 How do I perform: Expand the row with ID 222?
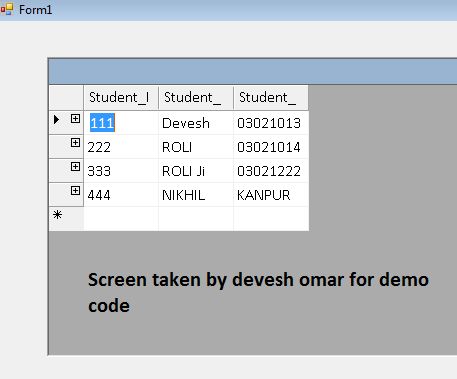pyautogui.click(x=75, y=143)
